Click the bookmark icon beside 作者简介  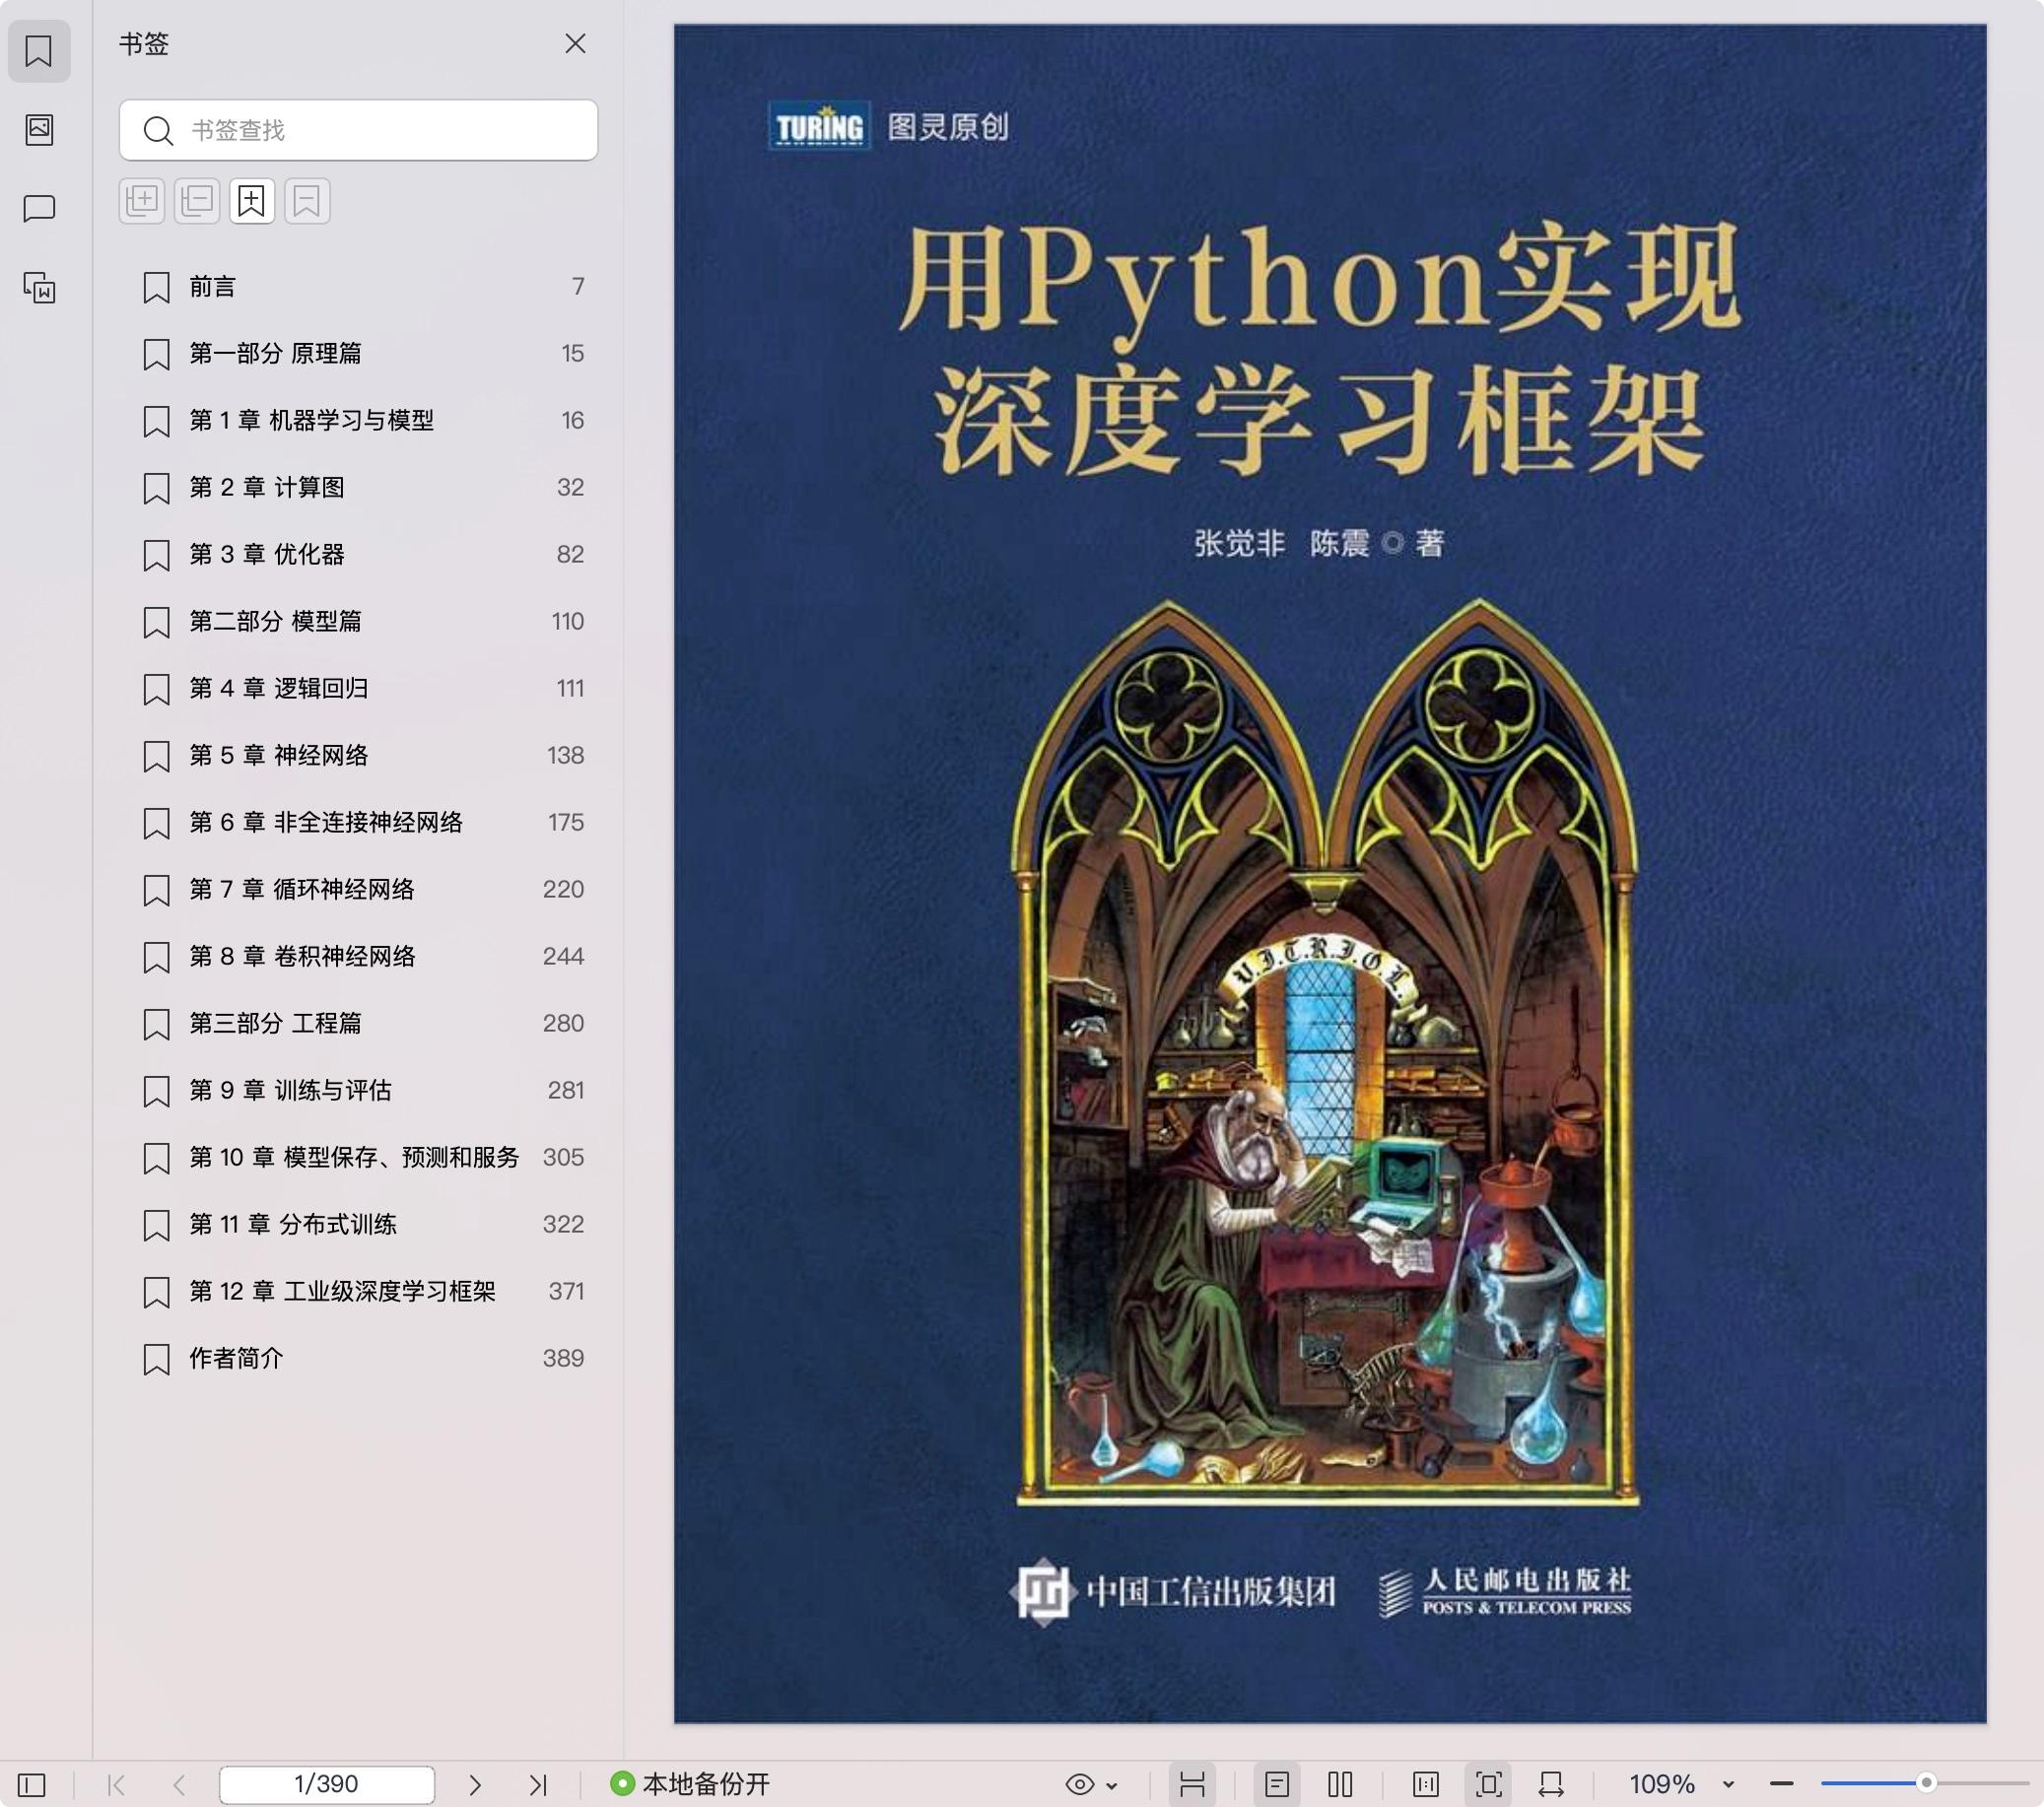click(156, 1360)
